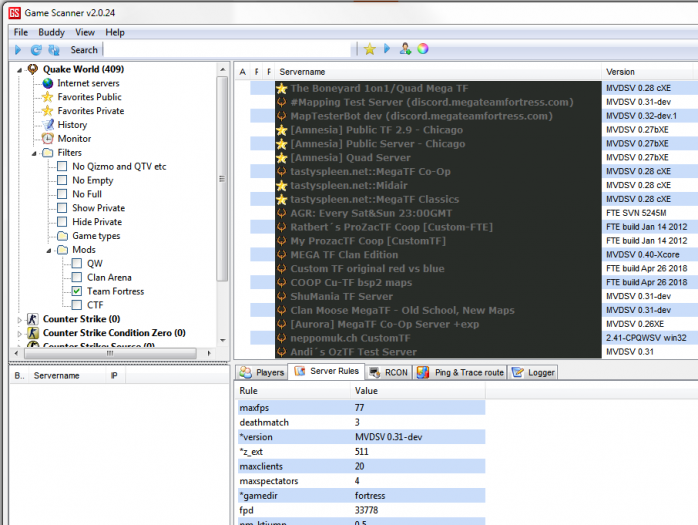Expand the Counter Strike (0) node
This screenshot has height=525, width=698.
19,320
